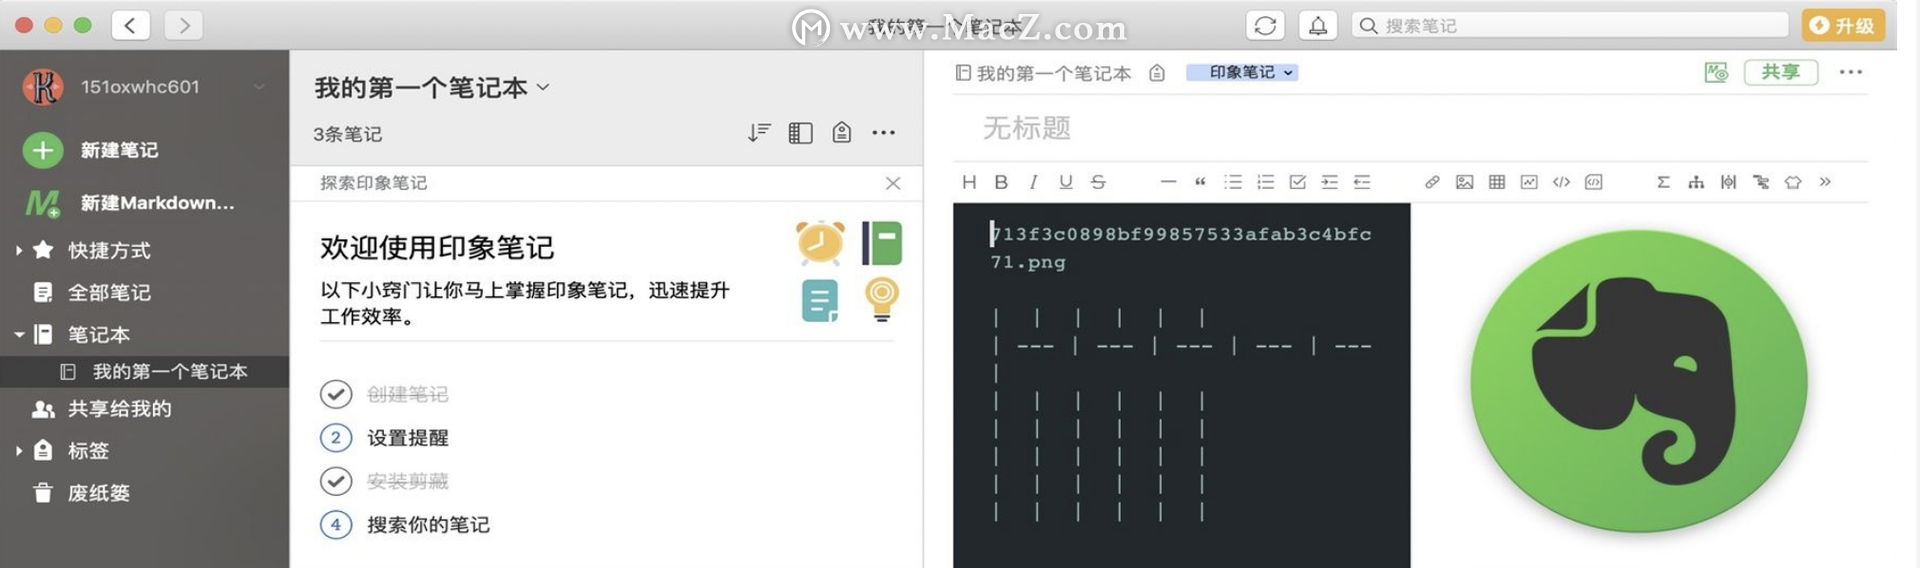Expand the 快捷方式 shortcuts section
The image size is (1920, 568).
tap(18, 250)
